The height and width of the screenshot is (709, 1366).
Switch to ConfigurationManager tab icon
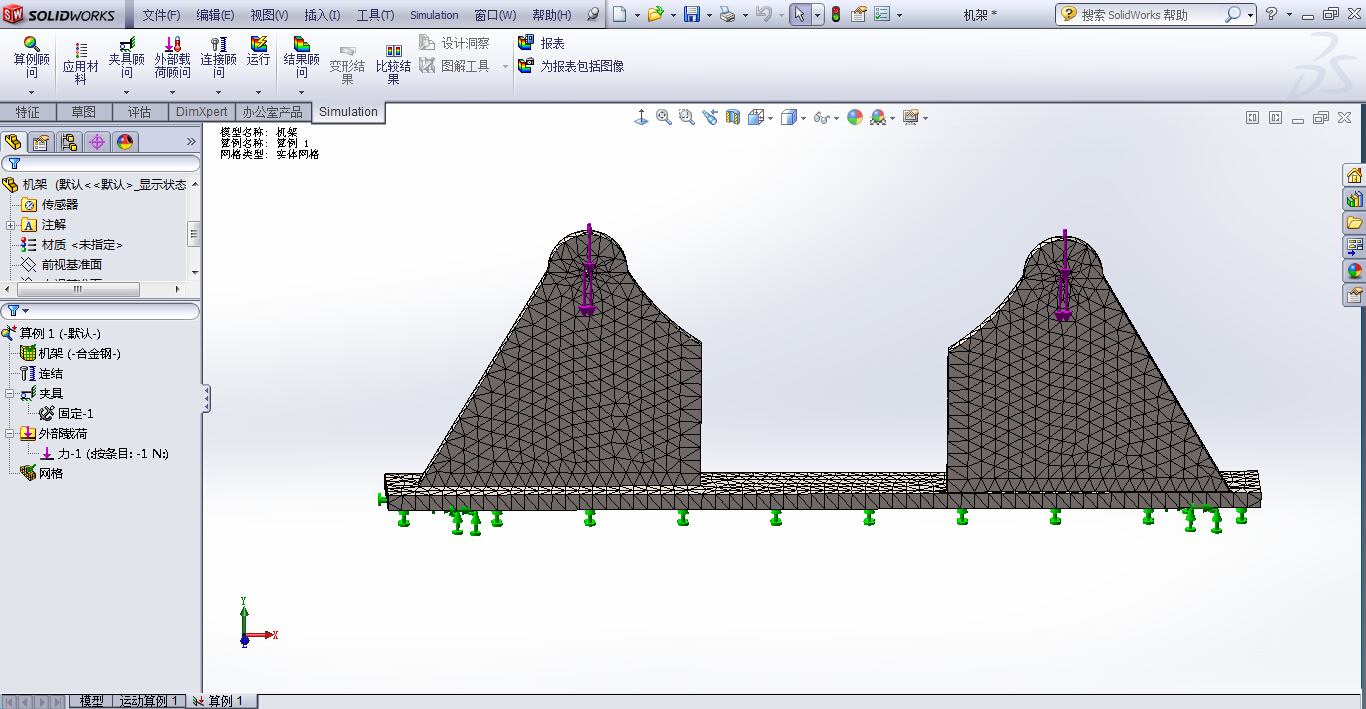pyautogui.click(x=69, y=142)
